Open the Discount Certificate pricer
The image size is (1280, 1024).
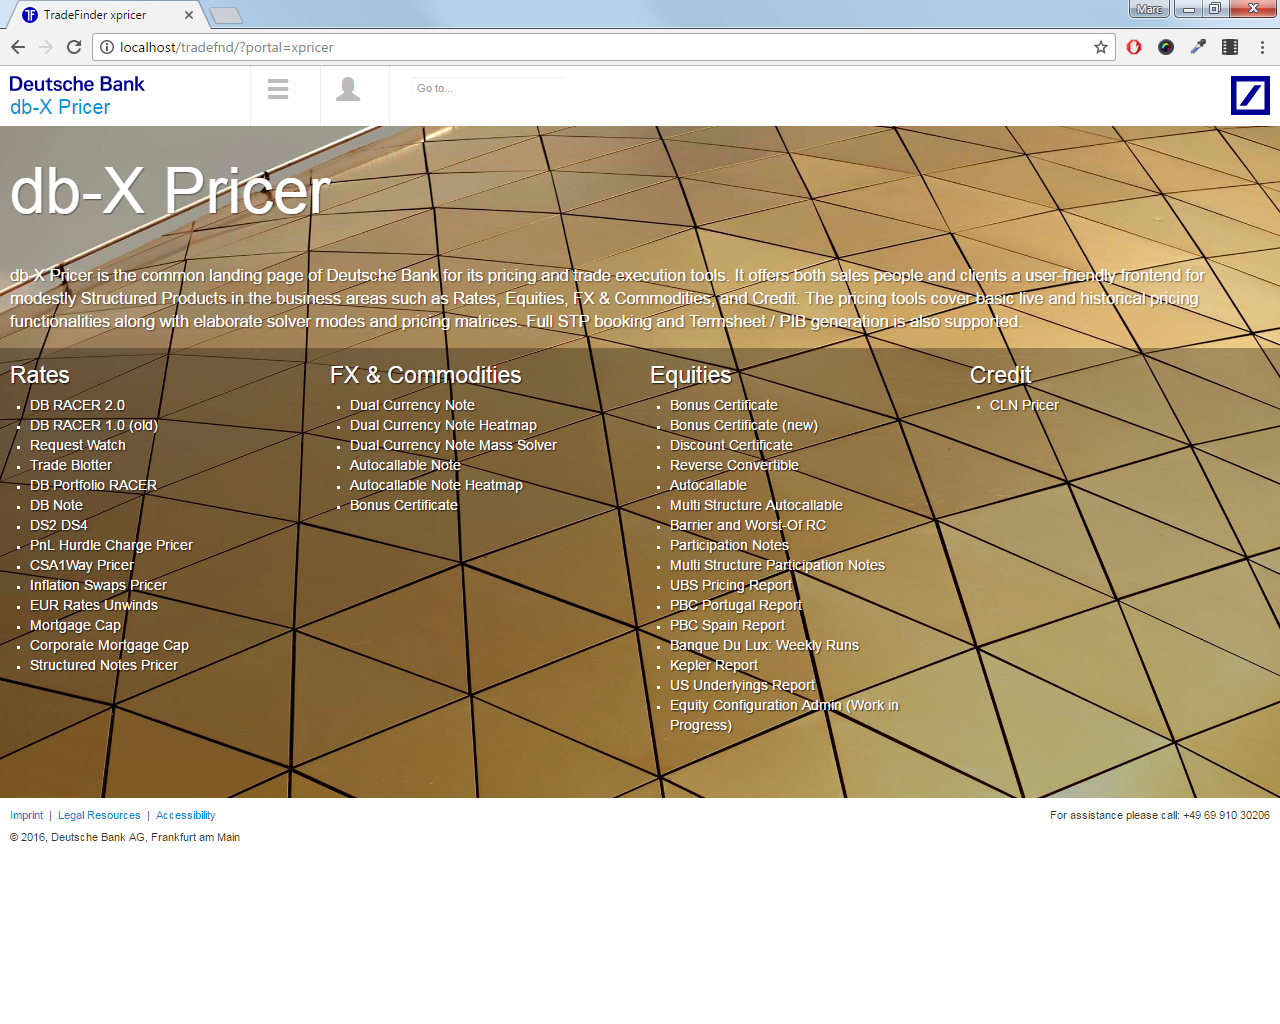(x=731, y=445)
